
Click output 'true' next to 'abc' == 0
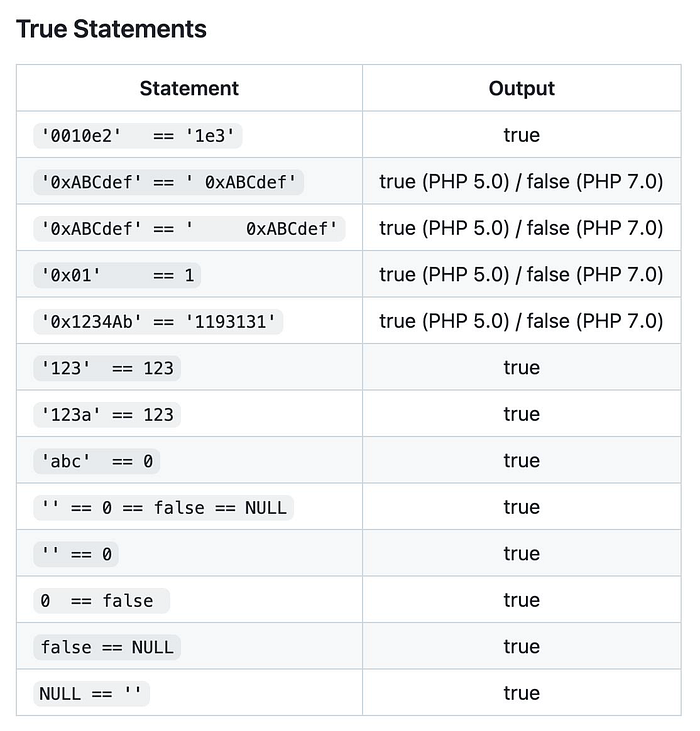pos(521,461)
